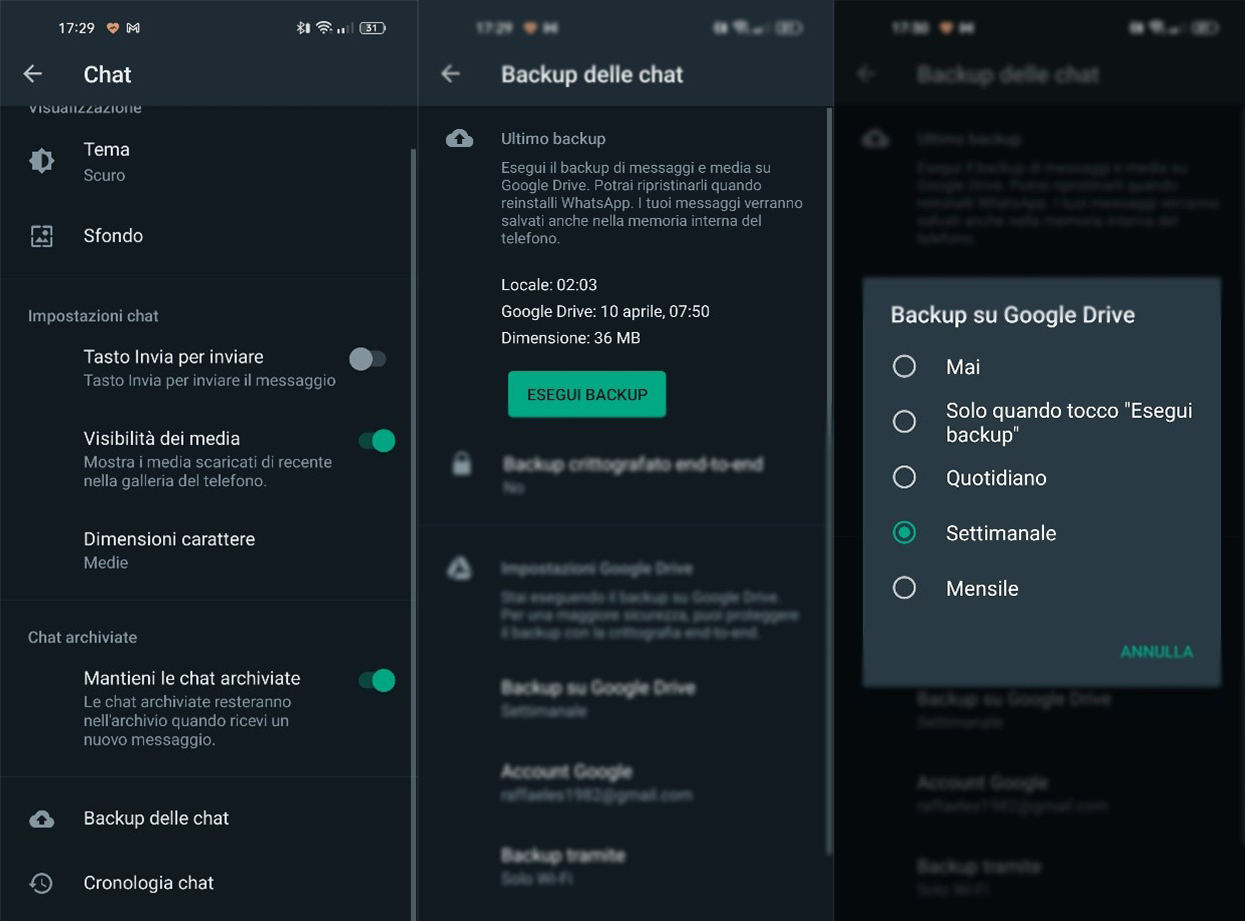Click the Sfondo wallpaper icon

click(x=42, y=236)
